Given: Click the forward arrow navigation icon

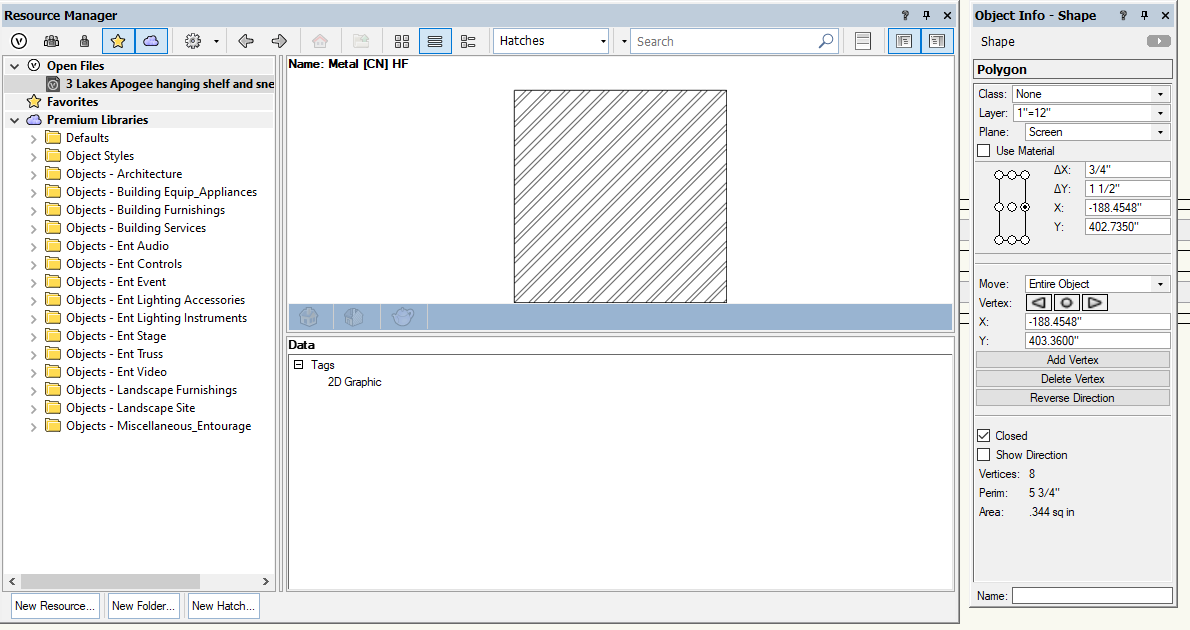Looking at the screenshot, I should pos(279,41).
